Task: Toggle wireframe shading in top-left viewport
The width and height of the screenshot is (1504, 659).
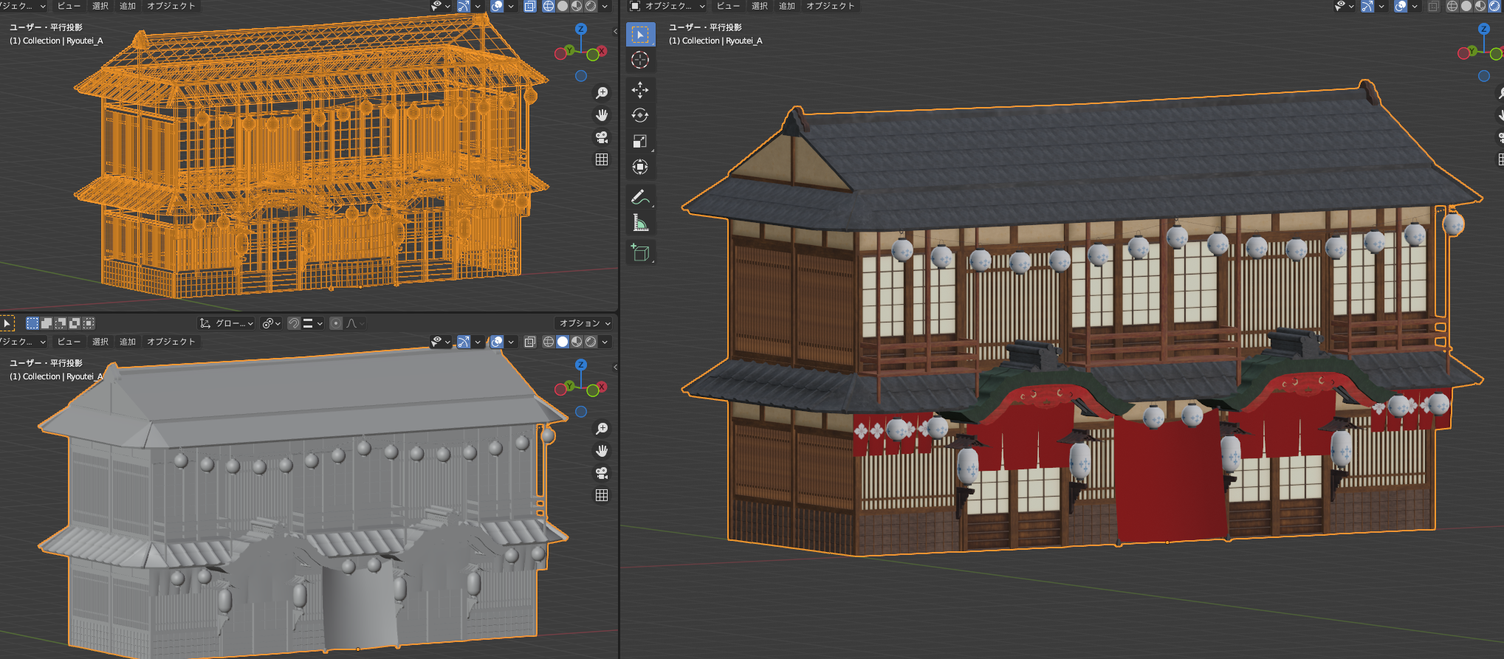Action: 548,6
